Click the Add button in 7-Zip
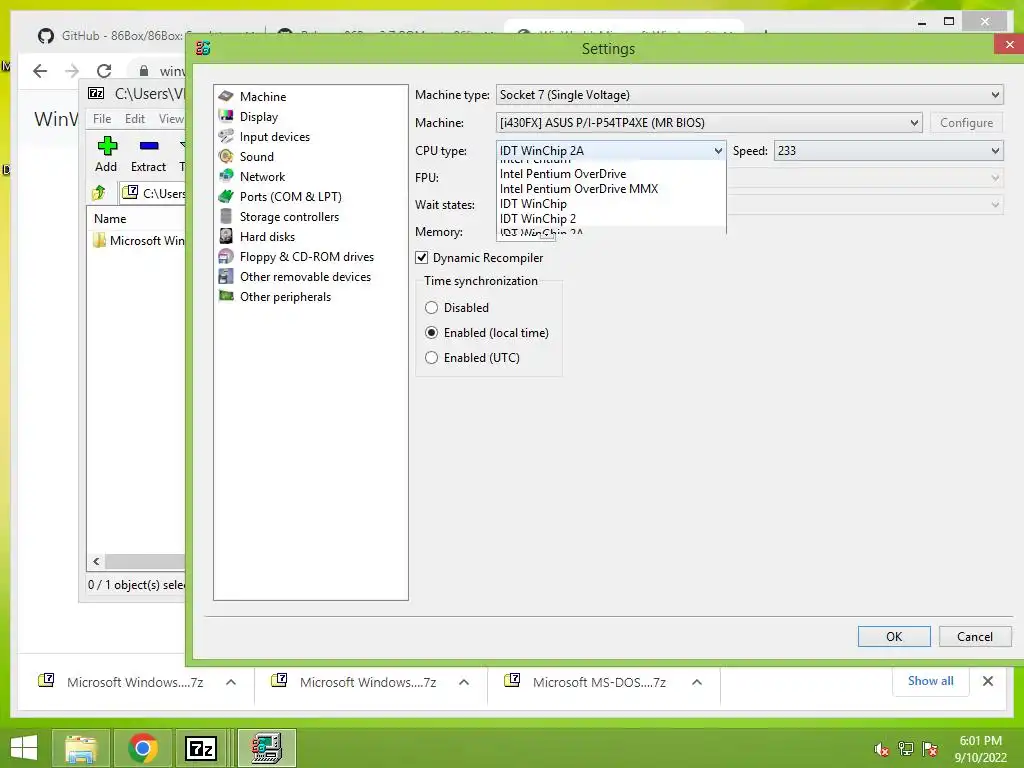 pyautogui.click(x=106, y=154)
